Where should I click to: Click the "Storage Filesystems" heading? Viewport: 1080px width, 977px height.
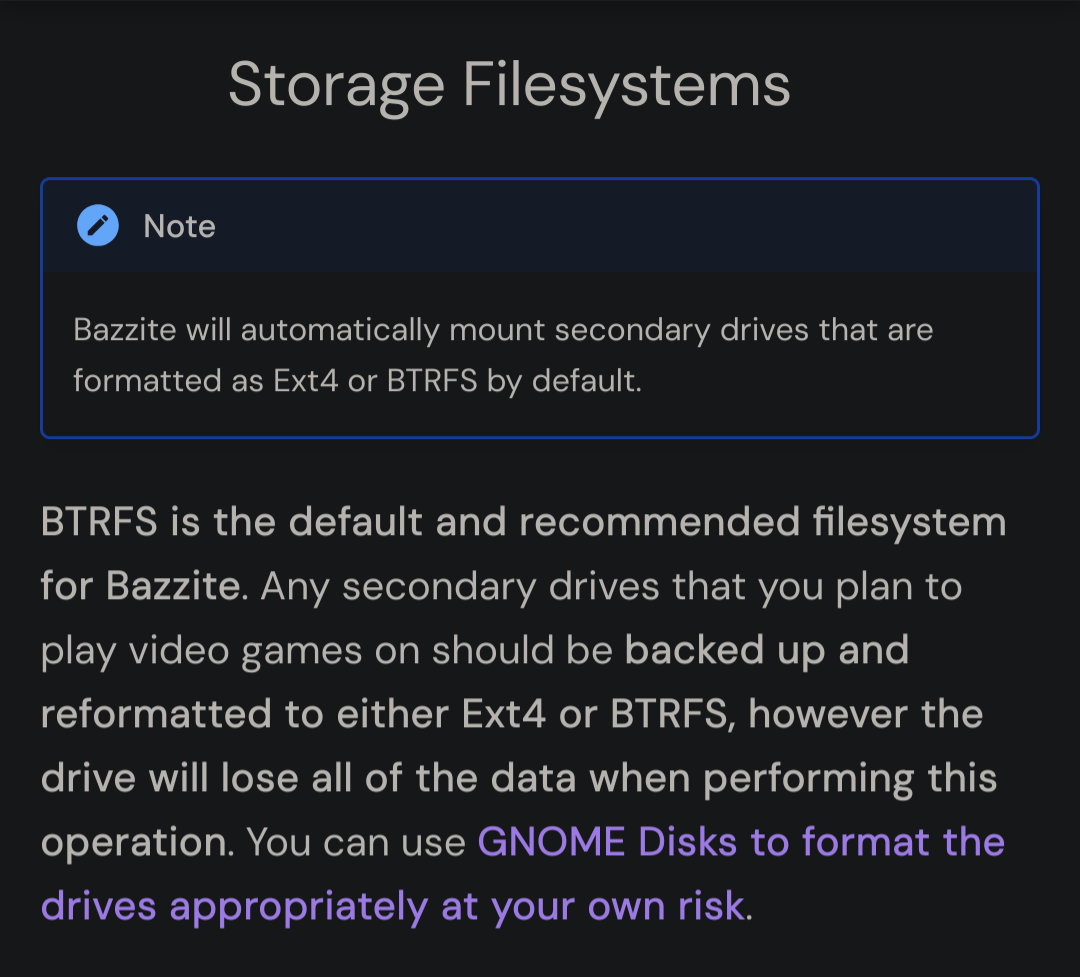509,85
